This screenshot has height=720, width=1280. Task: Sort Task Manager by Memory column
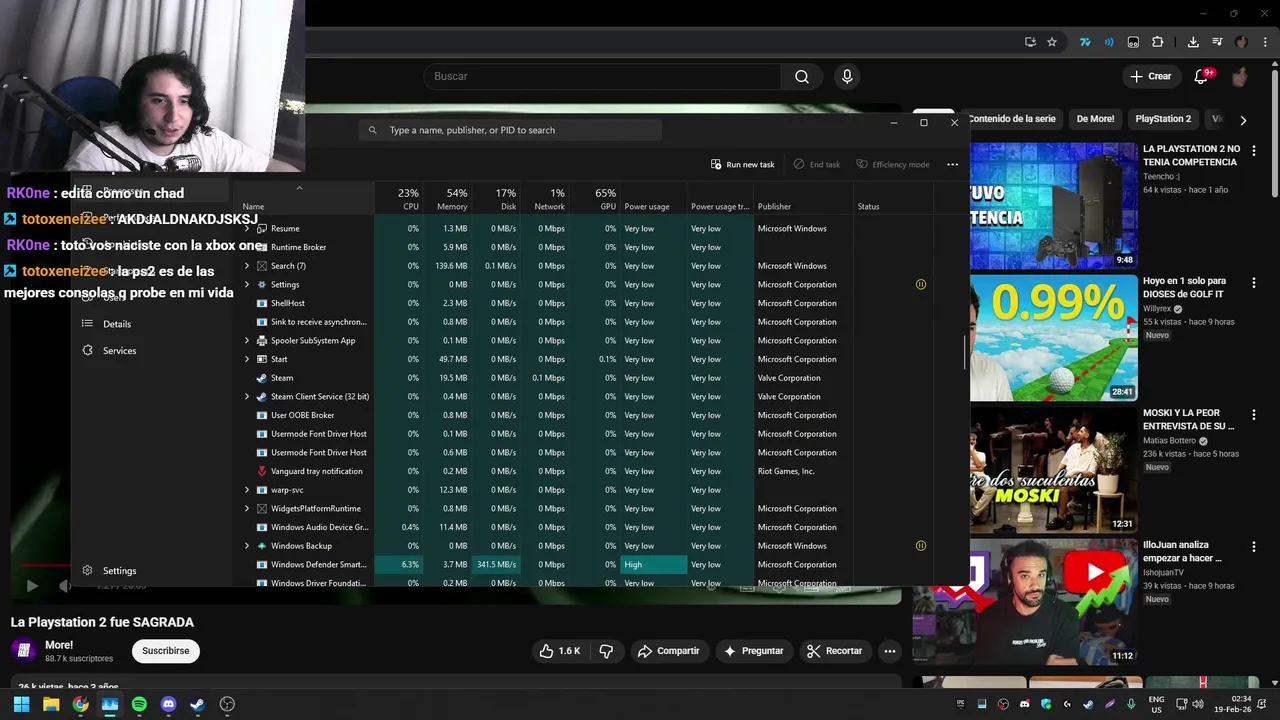coord(447,199)
